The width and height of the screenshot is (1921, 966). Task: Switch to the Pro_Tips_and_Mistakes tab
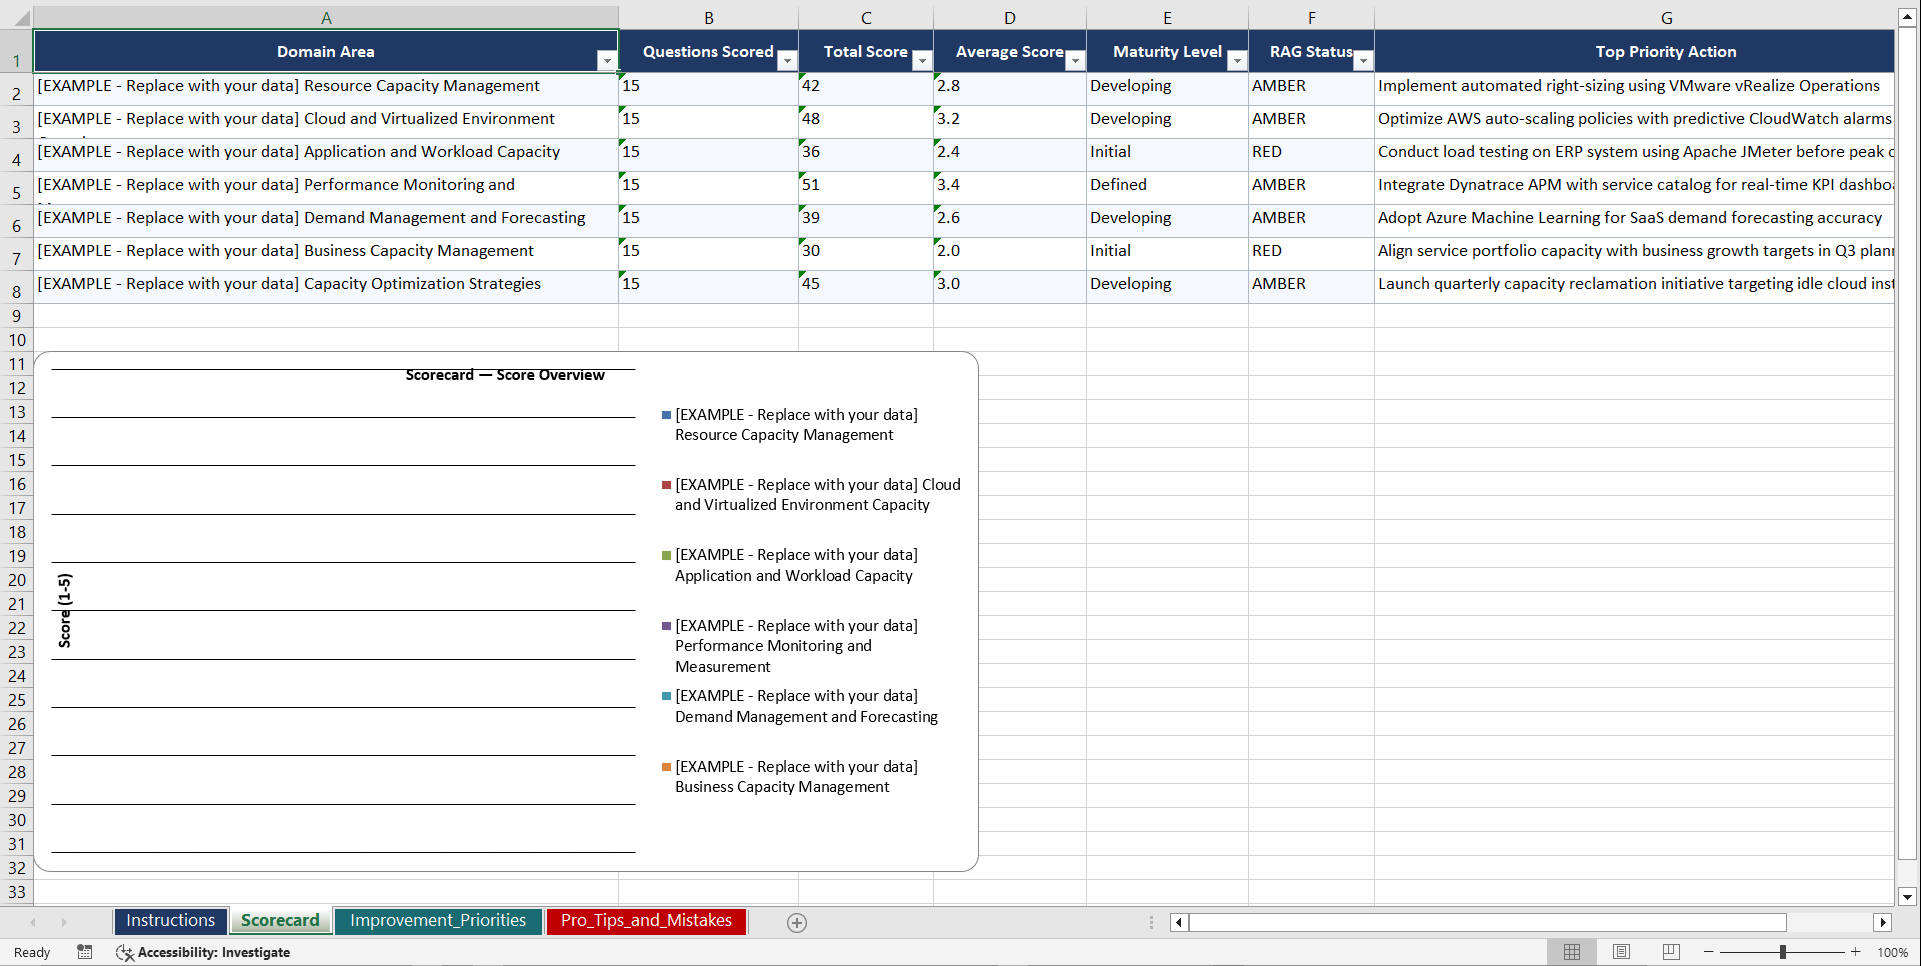coord(646,920)
